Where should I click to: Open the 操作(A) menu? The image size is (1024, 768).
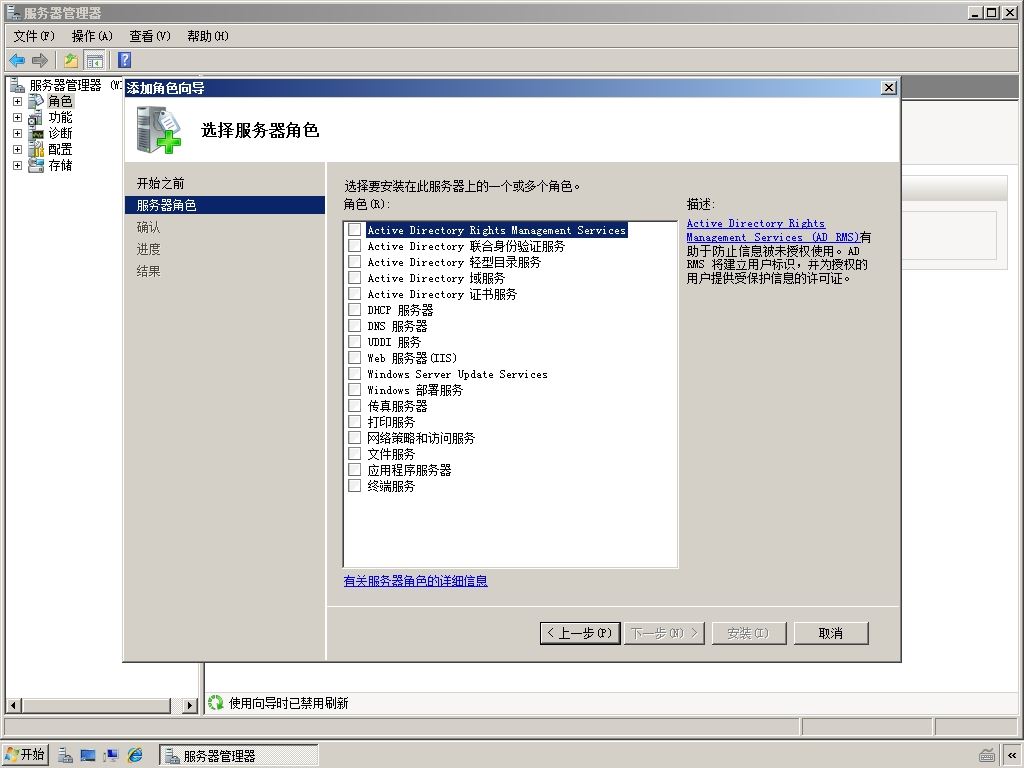pos(92,36)
